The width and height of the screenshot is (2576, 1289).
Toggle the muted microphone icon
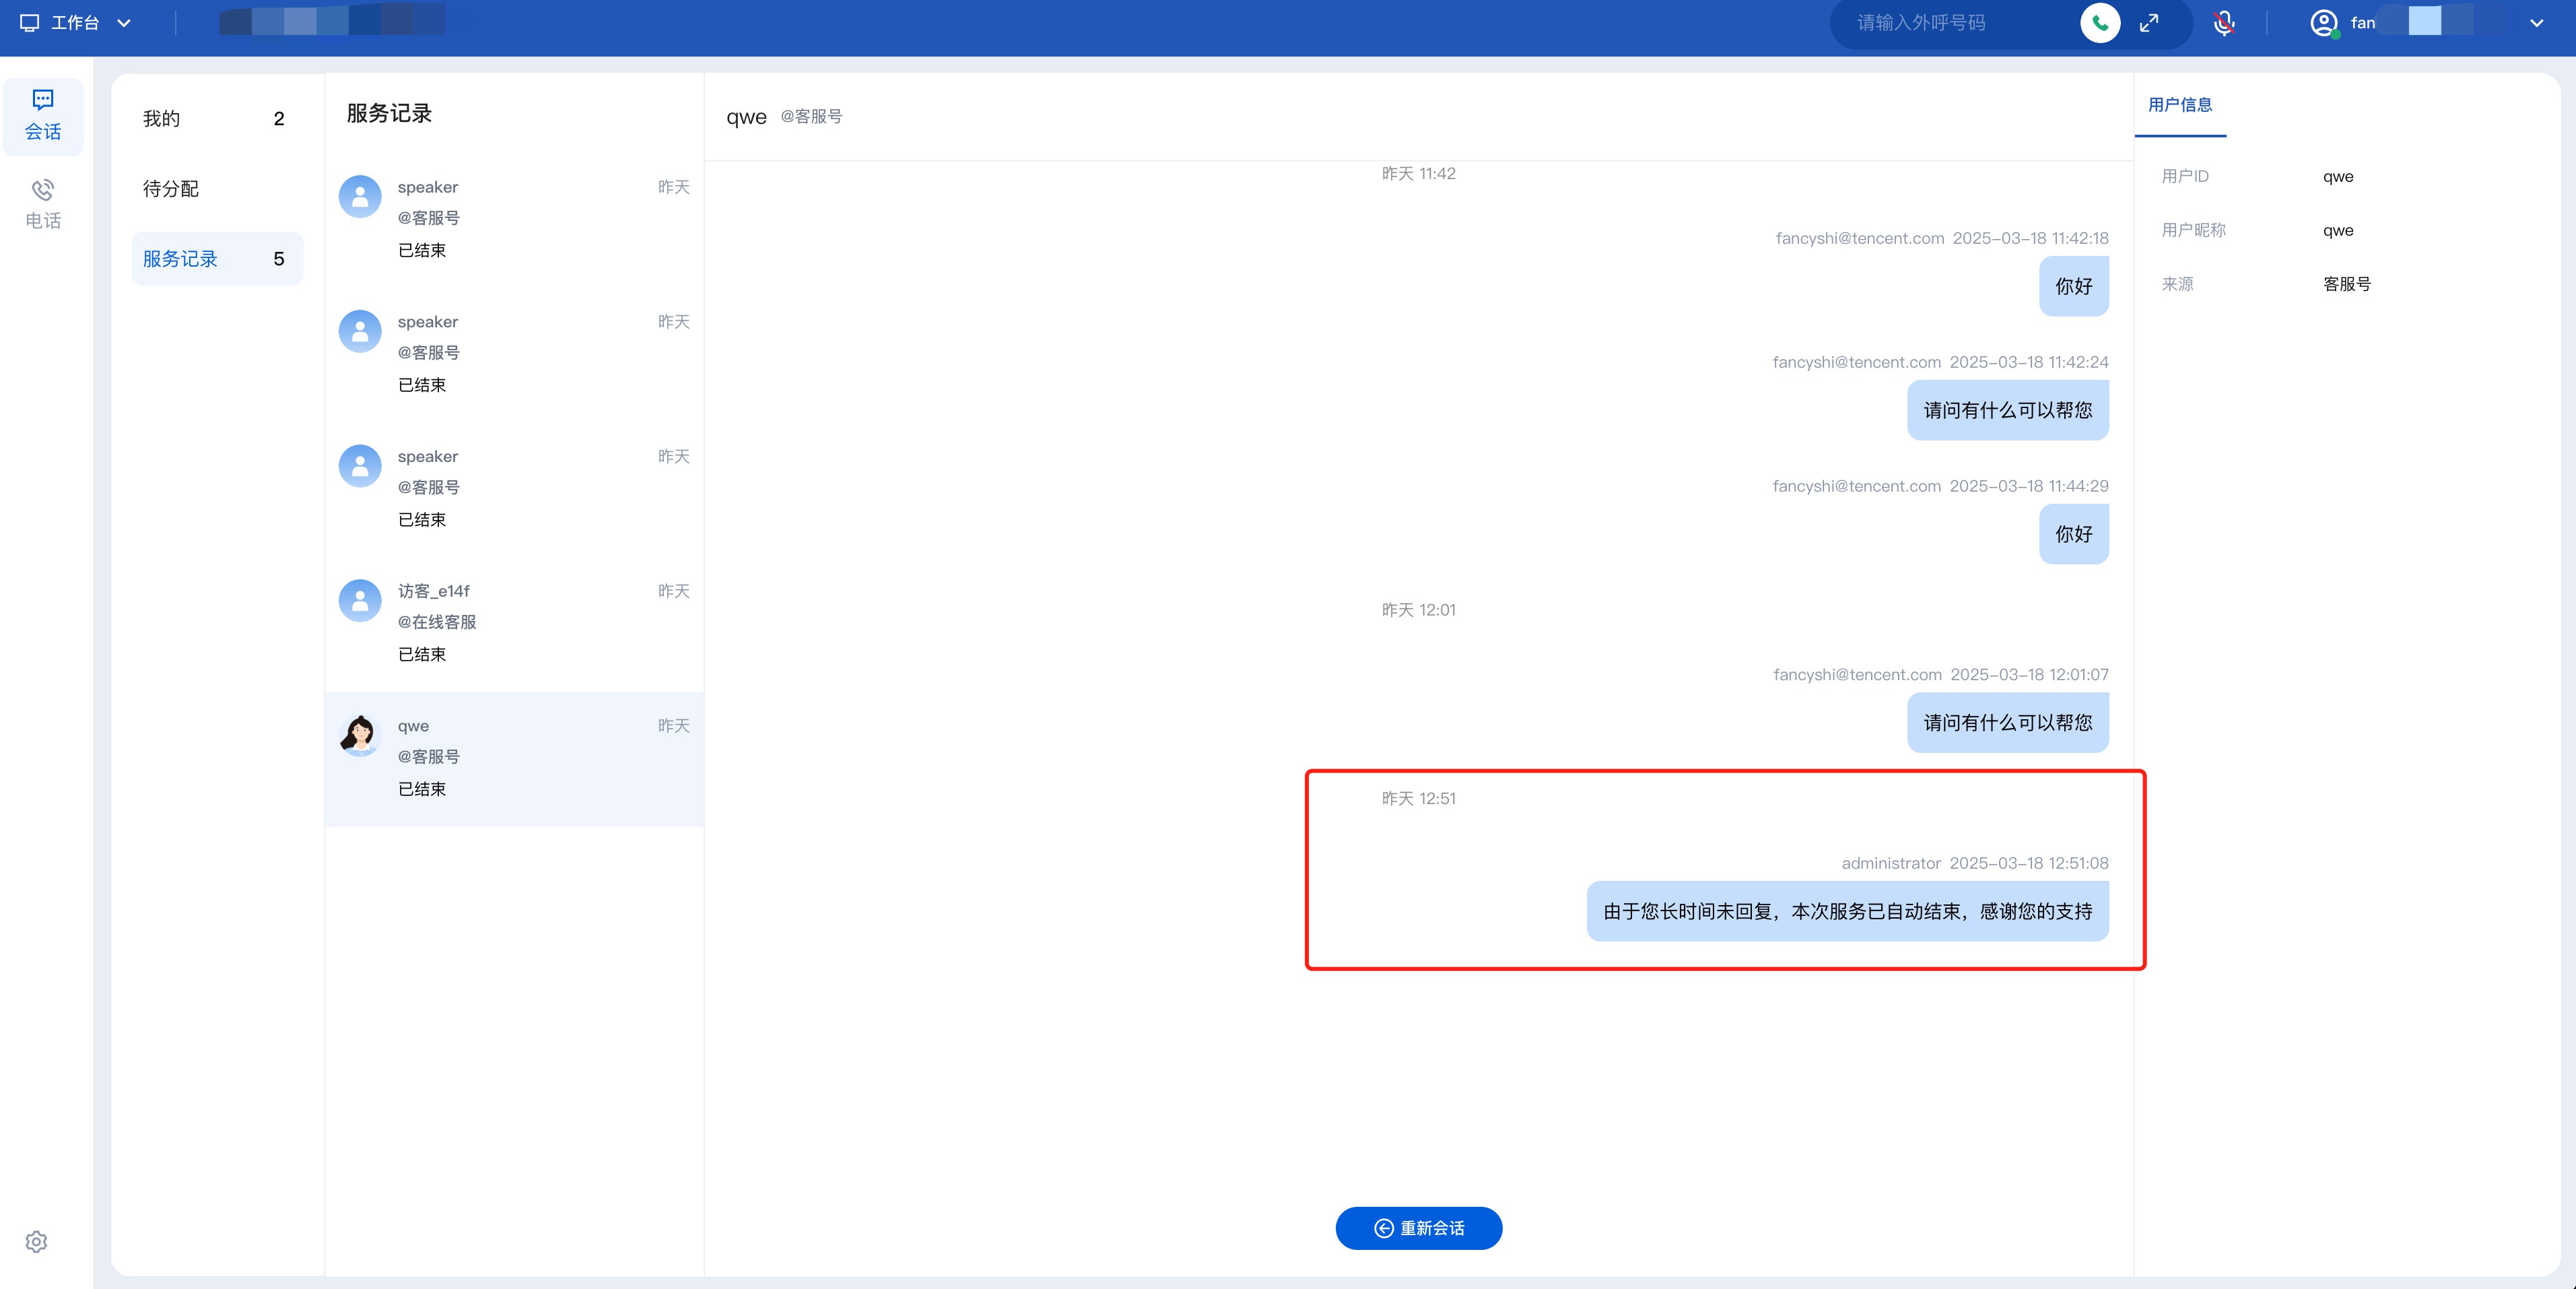[2224, 23]
